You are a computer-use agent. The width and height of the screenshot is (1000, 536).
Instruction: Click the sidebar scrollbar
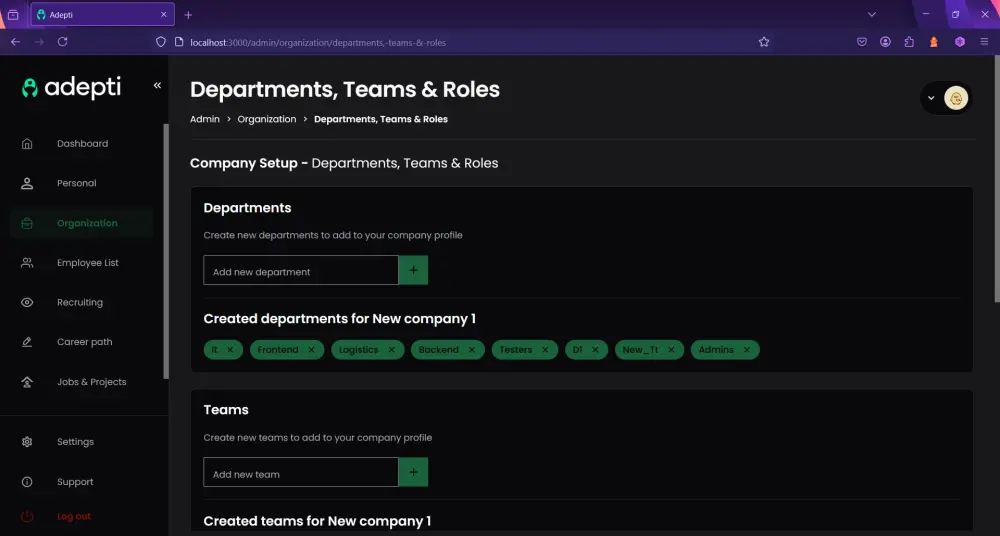coord(166,251)
